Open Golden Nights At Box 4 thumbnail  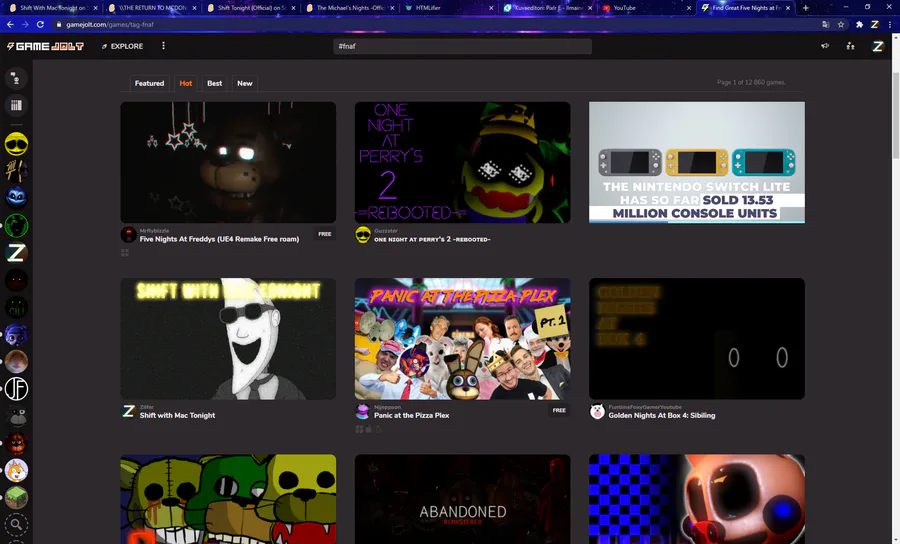tap(697, 339)
